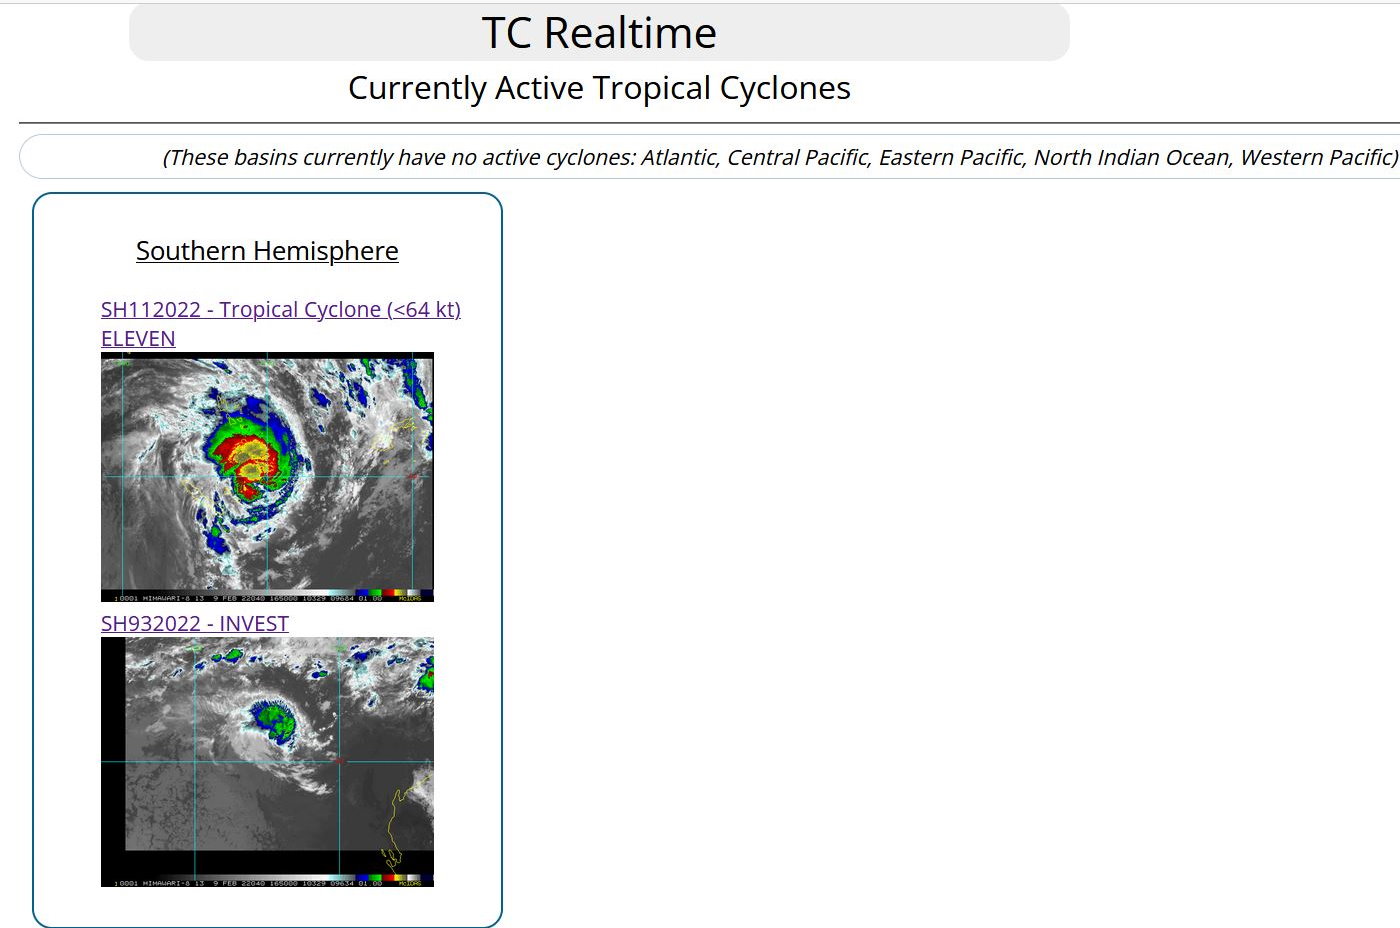Viewport: 1400px width, 928px height.
Task: Open the SH932022 - INVEST link
Action: pyautogui.click(x=195, y=624)
